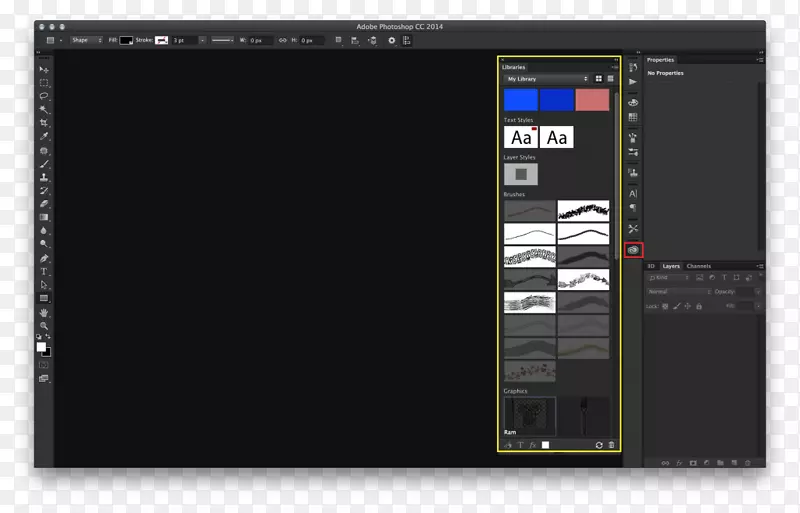
Task: Select the Zoom tool
Action: 44,325
